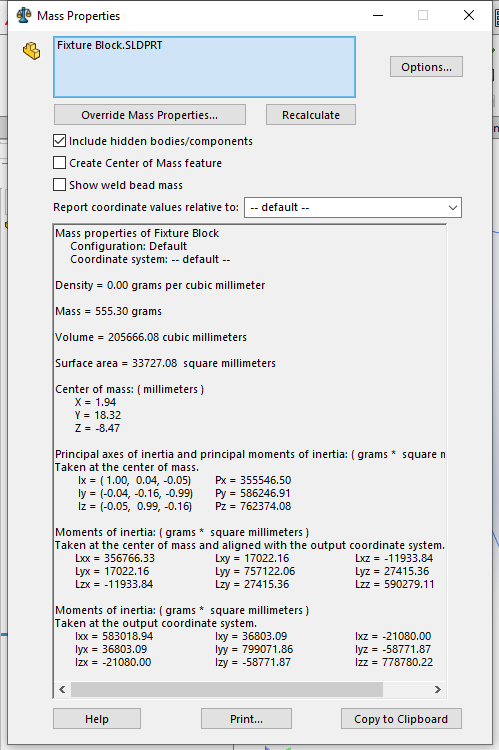
Task: Click the 'Izz = 778780.22' value
Action: point(394,662)
